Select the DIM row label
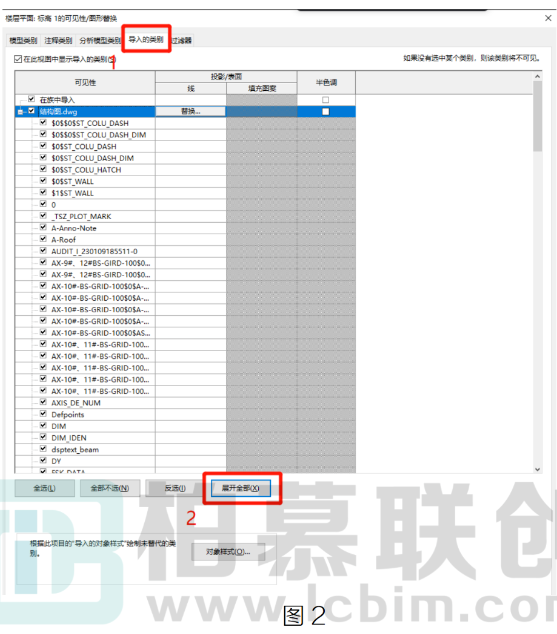This screenshot has width=557, height=634. [59, 427]
